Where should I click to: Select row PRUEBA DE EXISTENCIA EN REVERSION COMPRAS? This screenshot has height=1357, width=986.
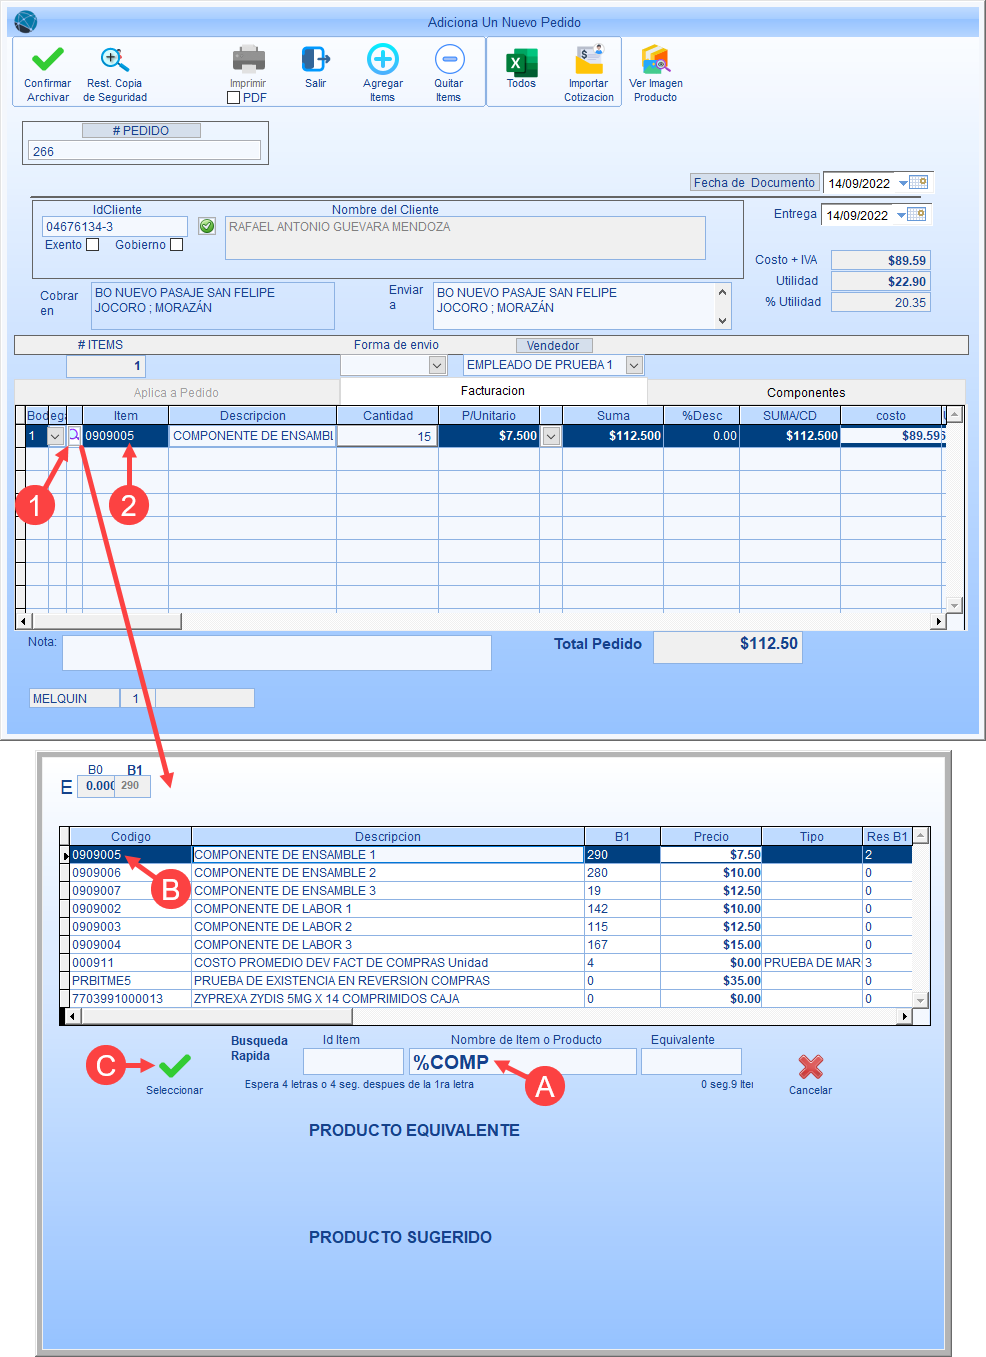[485, 981]
